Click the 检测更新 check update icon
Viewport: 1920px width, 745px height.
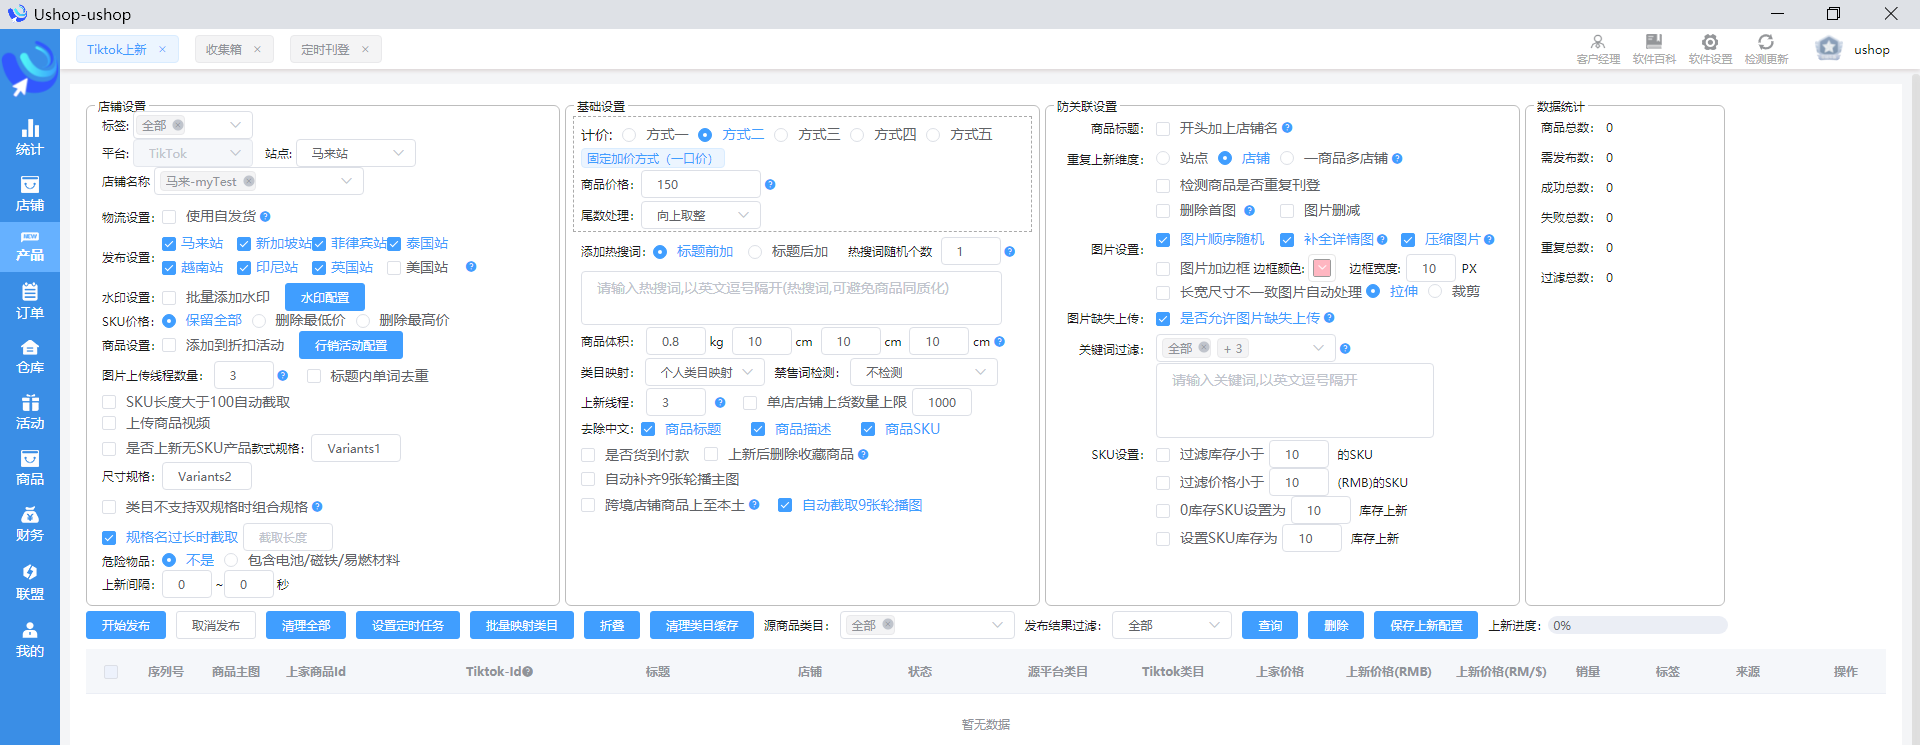1766,49
